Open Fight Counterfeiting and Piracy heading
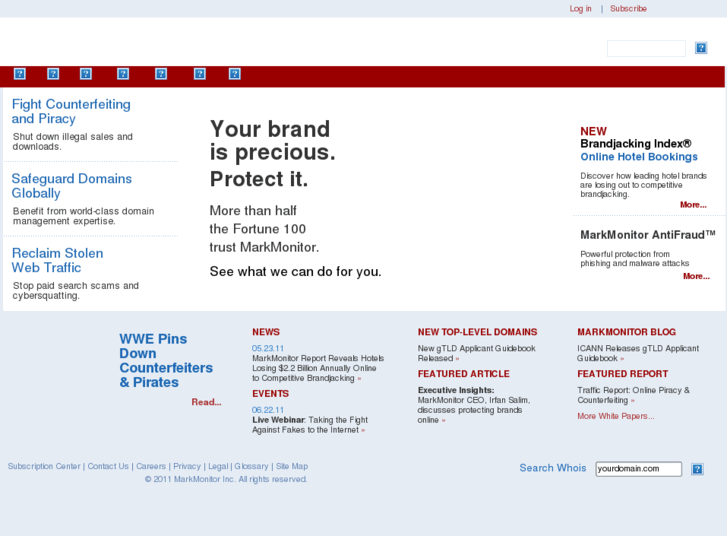The height and width of the screenshot is (545, 727). 71,111
